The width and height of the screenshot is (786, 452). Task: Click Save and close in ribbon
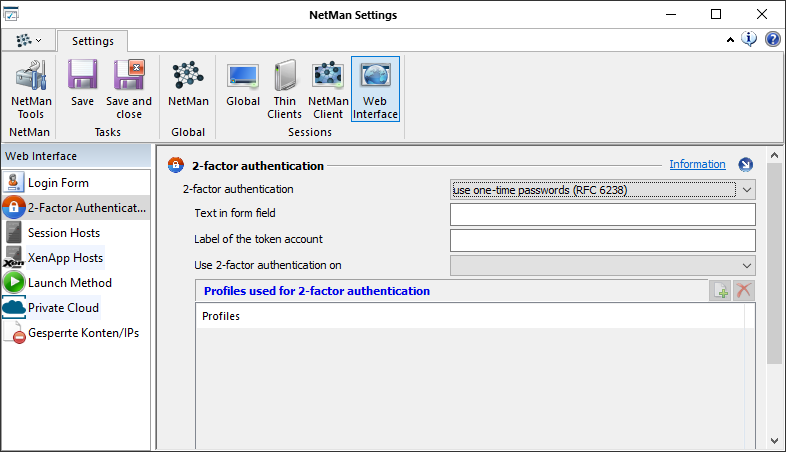click(129, 90)
